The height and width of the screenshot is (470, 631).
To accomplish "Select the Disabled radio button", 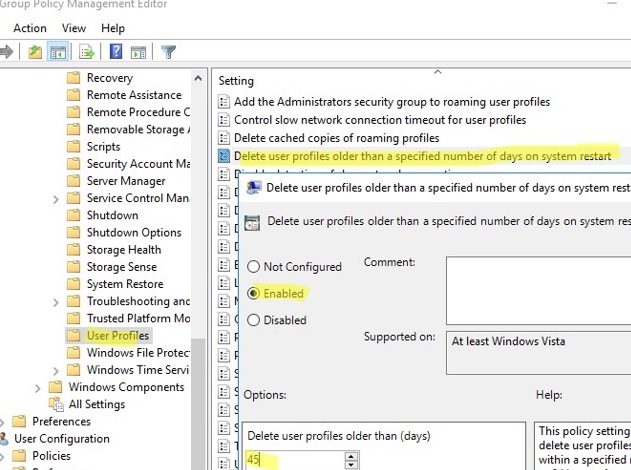I will 253,320.
